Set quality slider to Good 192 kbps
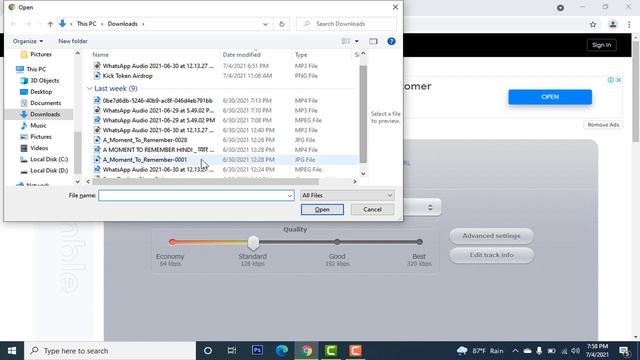Screen dimensions: 640x360 337,242
